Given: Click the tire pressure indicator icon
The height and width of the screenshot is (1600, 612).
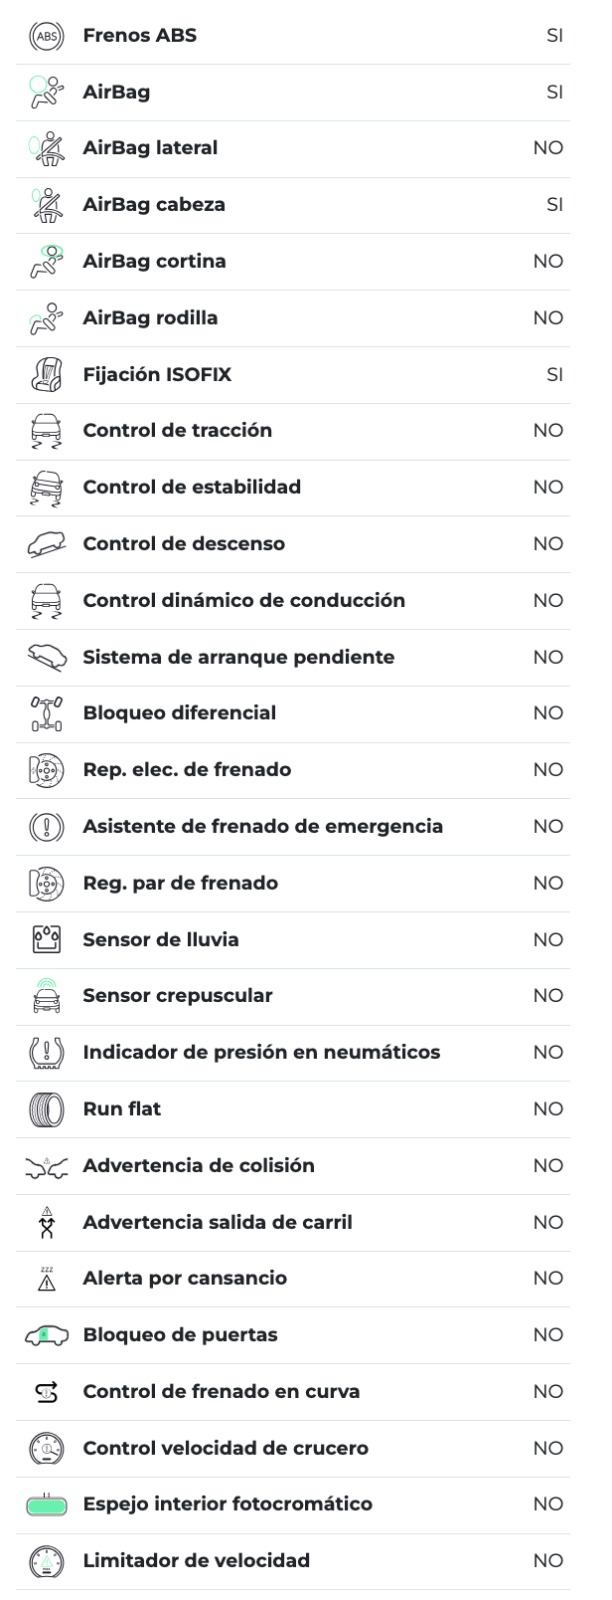Looking at the screenshot, I should coord(47,1053).
